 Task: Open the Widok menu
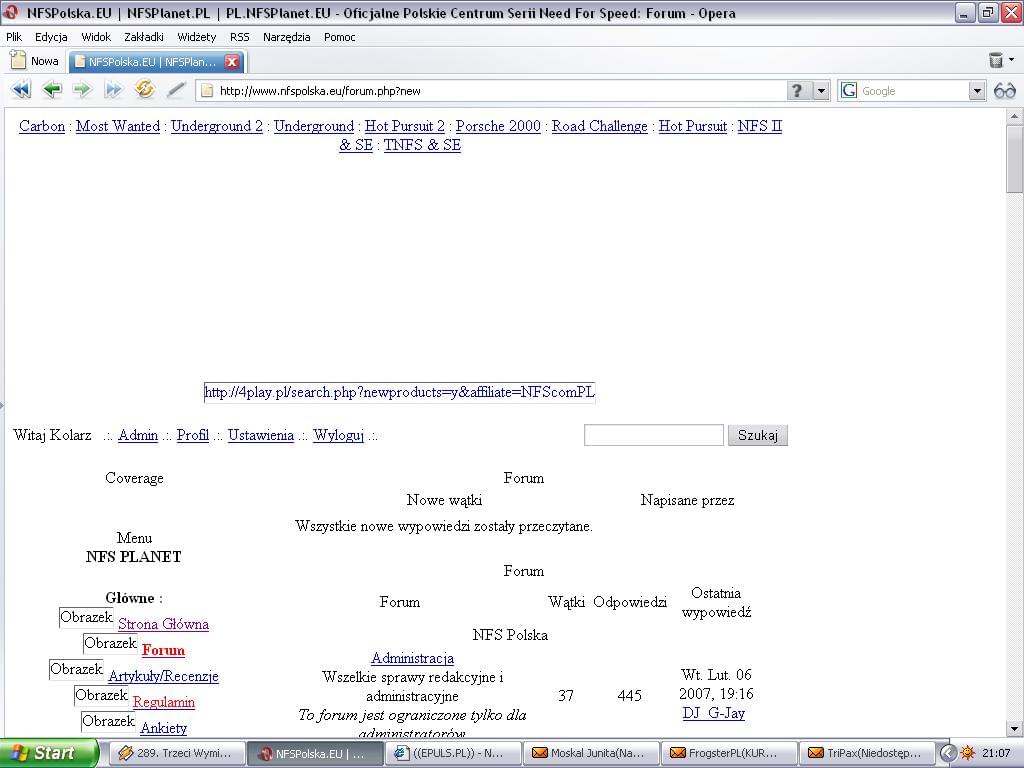pos(96,37)
